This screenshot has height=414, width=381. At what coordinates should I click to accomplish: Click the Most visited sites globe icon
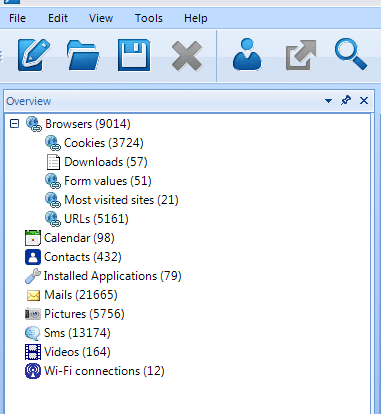tap(53, 200)
